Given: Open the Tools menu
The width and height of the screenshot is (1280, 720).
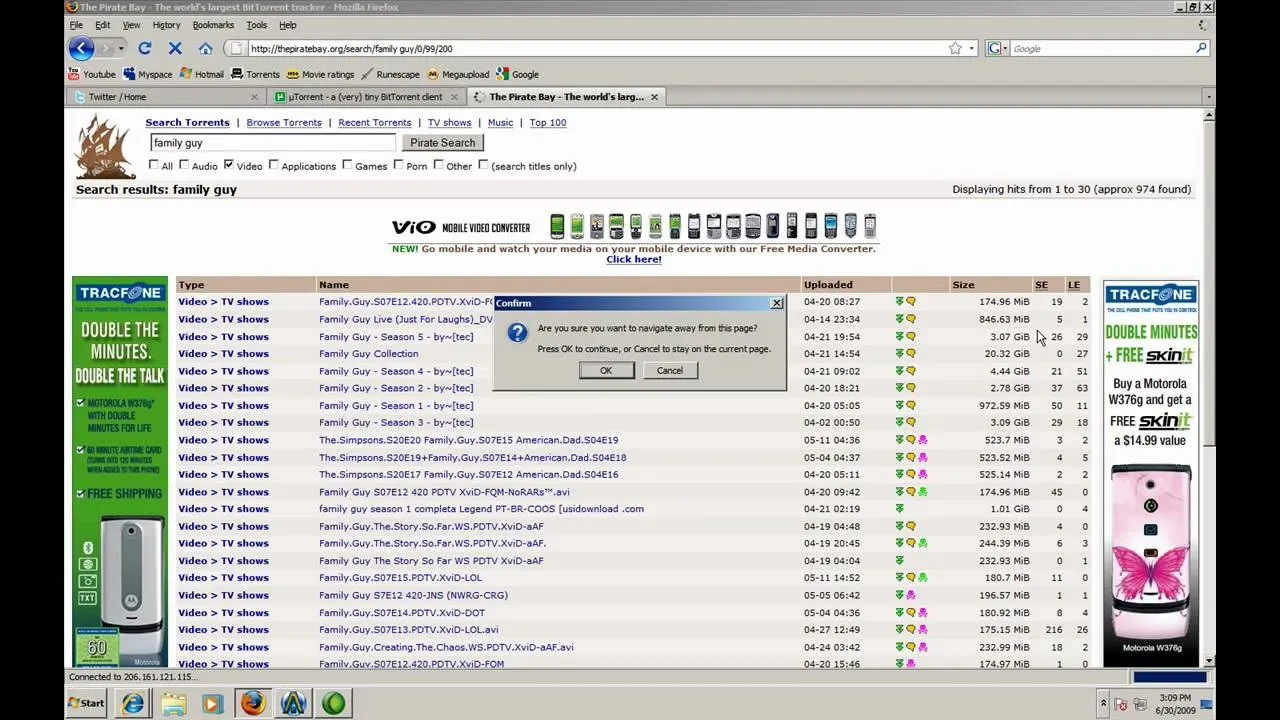Looking at the screenshot, I should pyautogui.click(x=256, y=25).
